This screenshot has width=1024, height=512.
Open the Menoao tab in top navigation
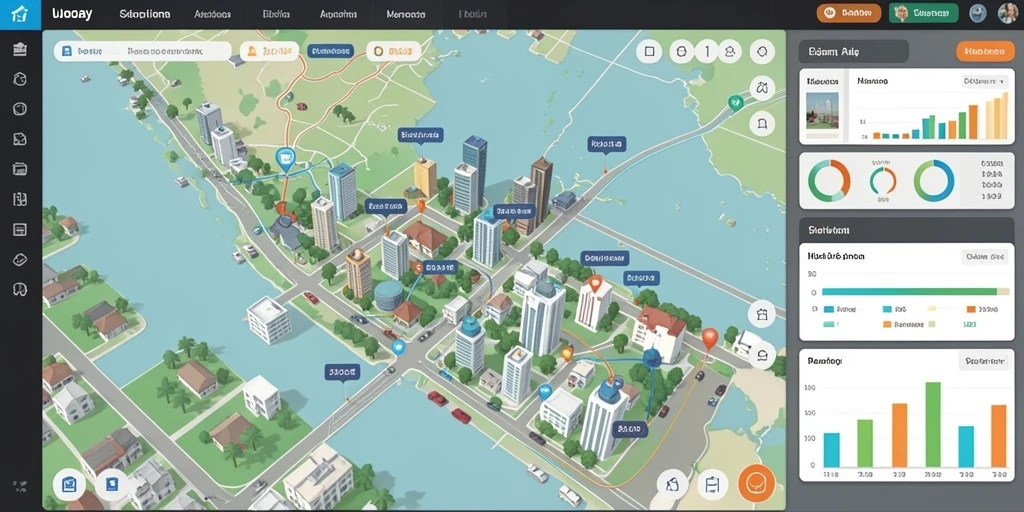(x=406, y=14)
